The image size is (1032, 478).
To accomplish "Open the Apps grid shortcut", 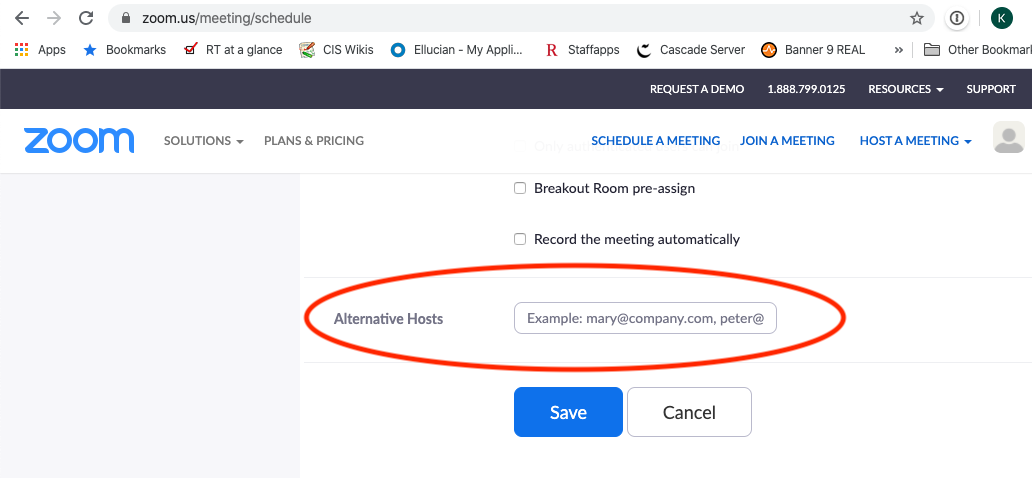I will pyautogui.click(x=40, y=49).
